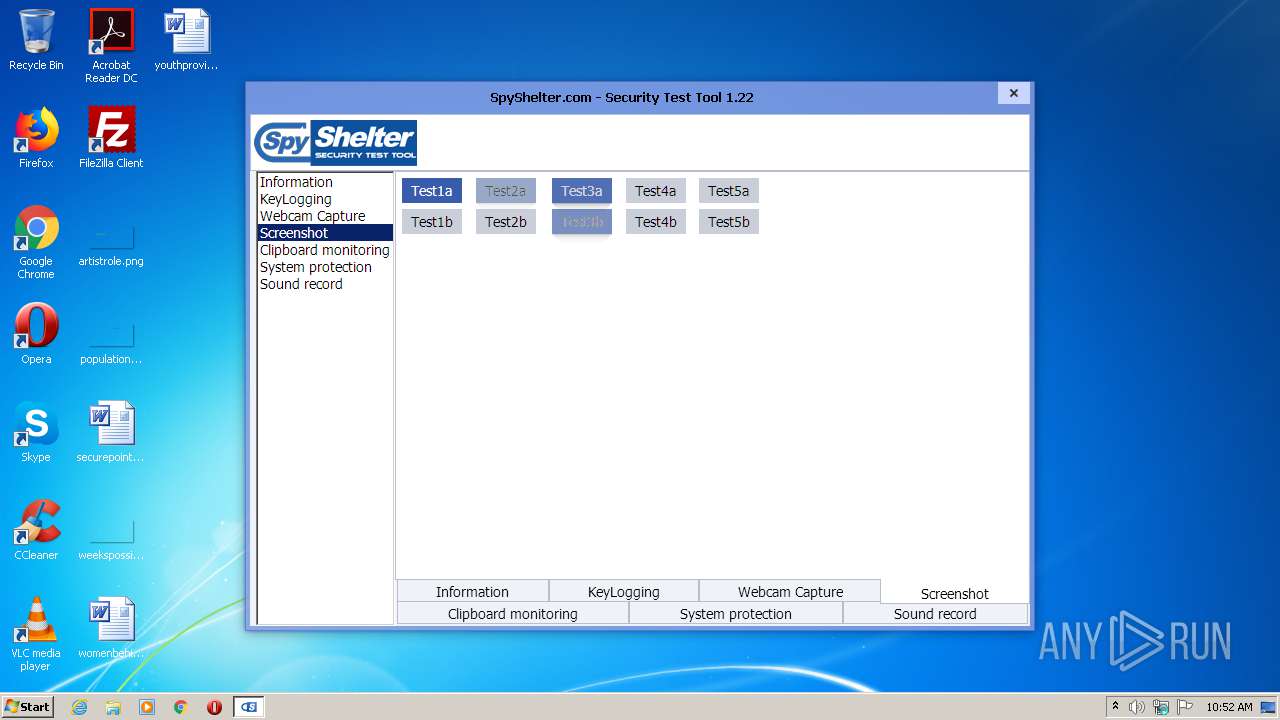
Task: Run screenshot Test5a
Action: (729, 191)
